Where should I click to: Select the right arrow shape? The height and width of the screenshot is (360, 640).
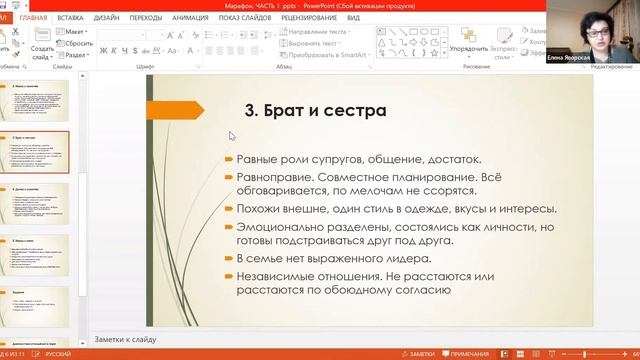413,42
